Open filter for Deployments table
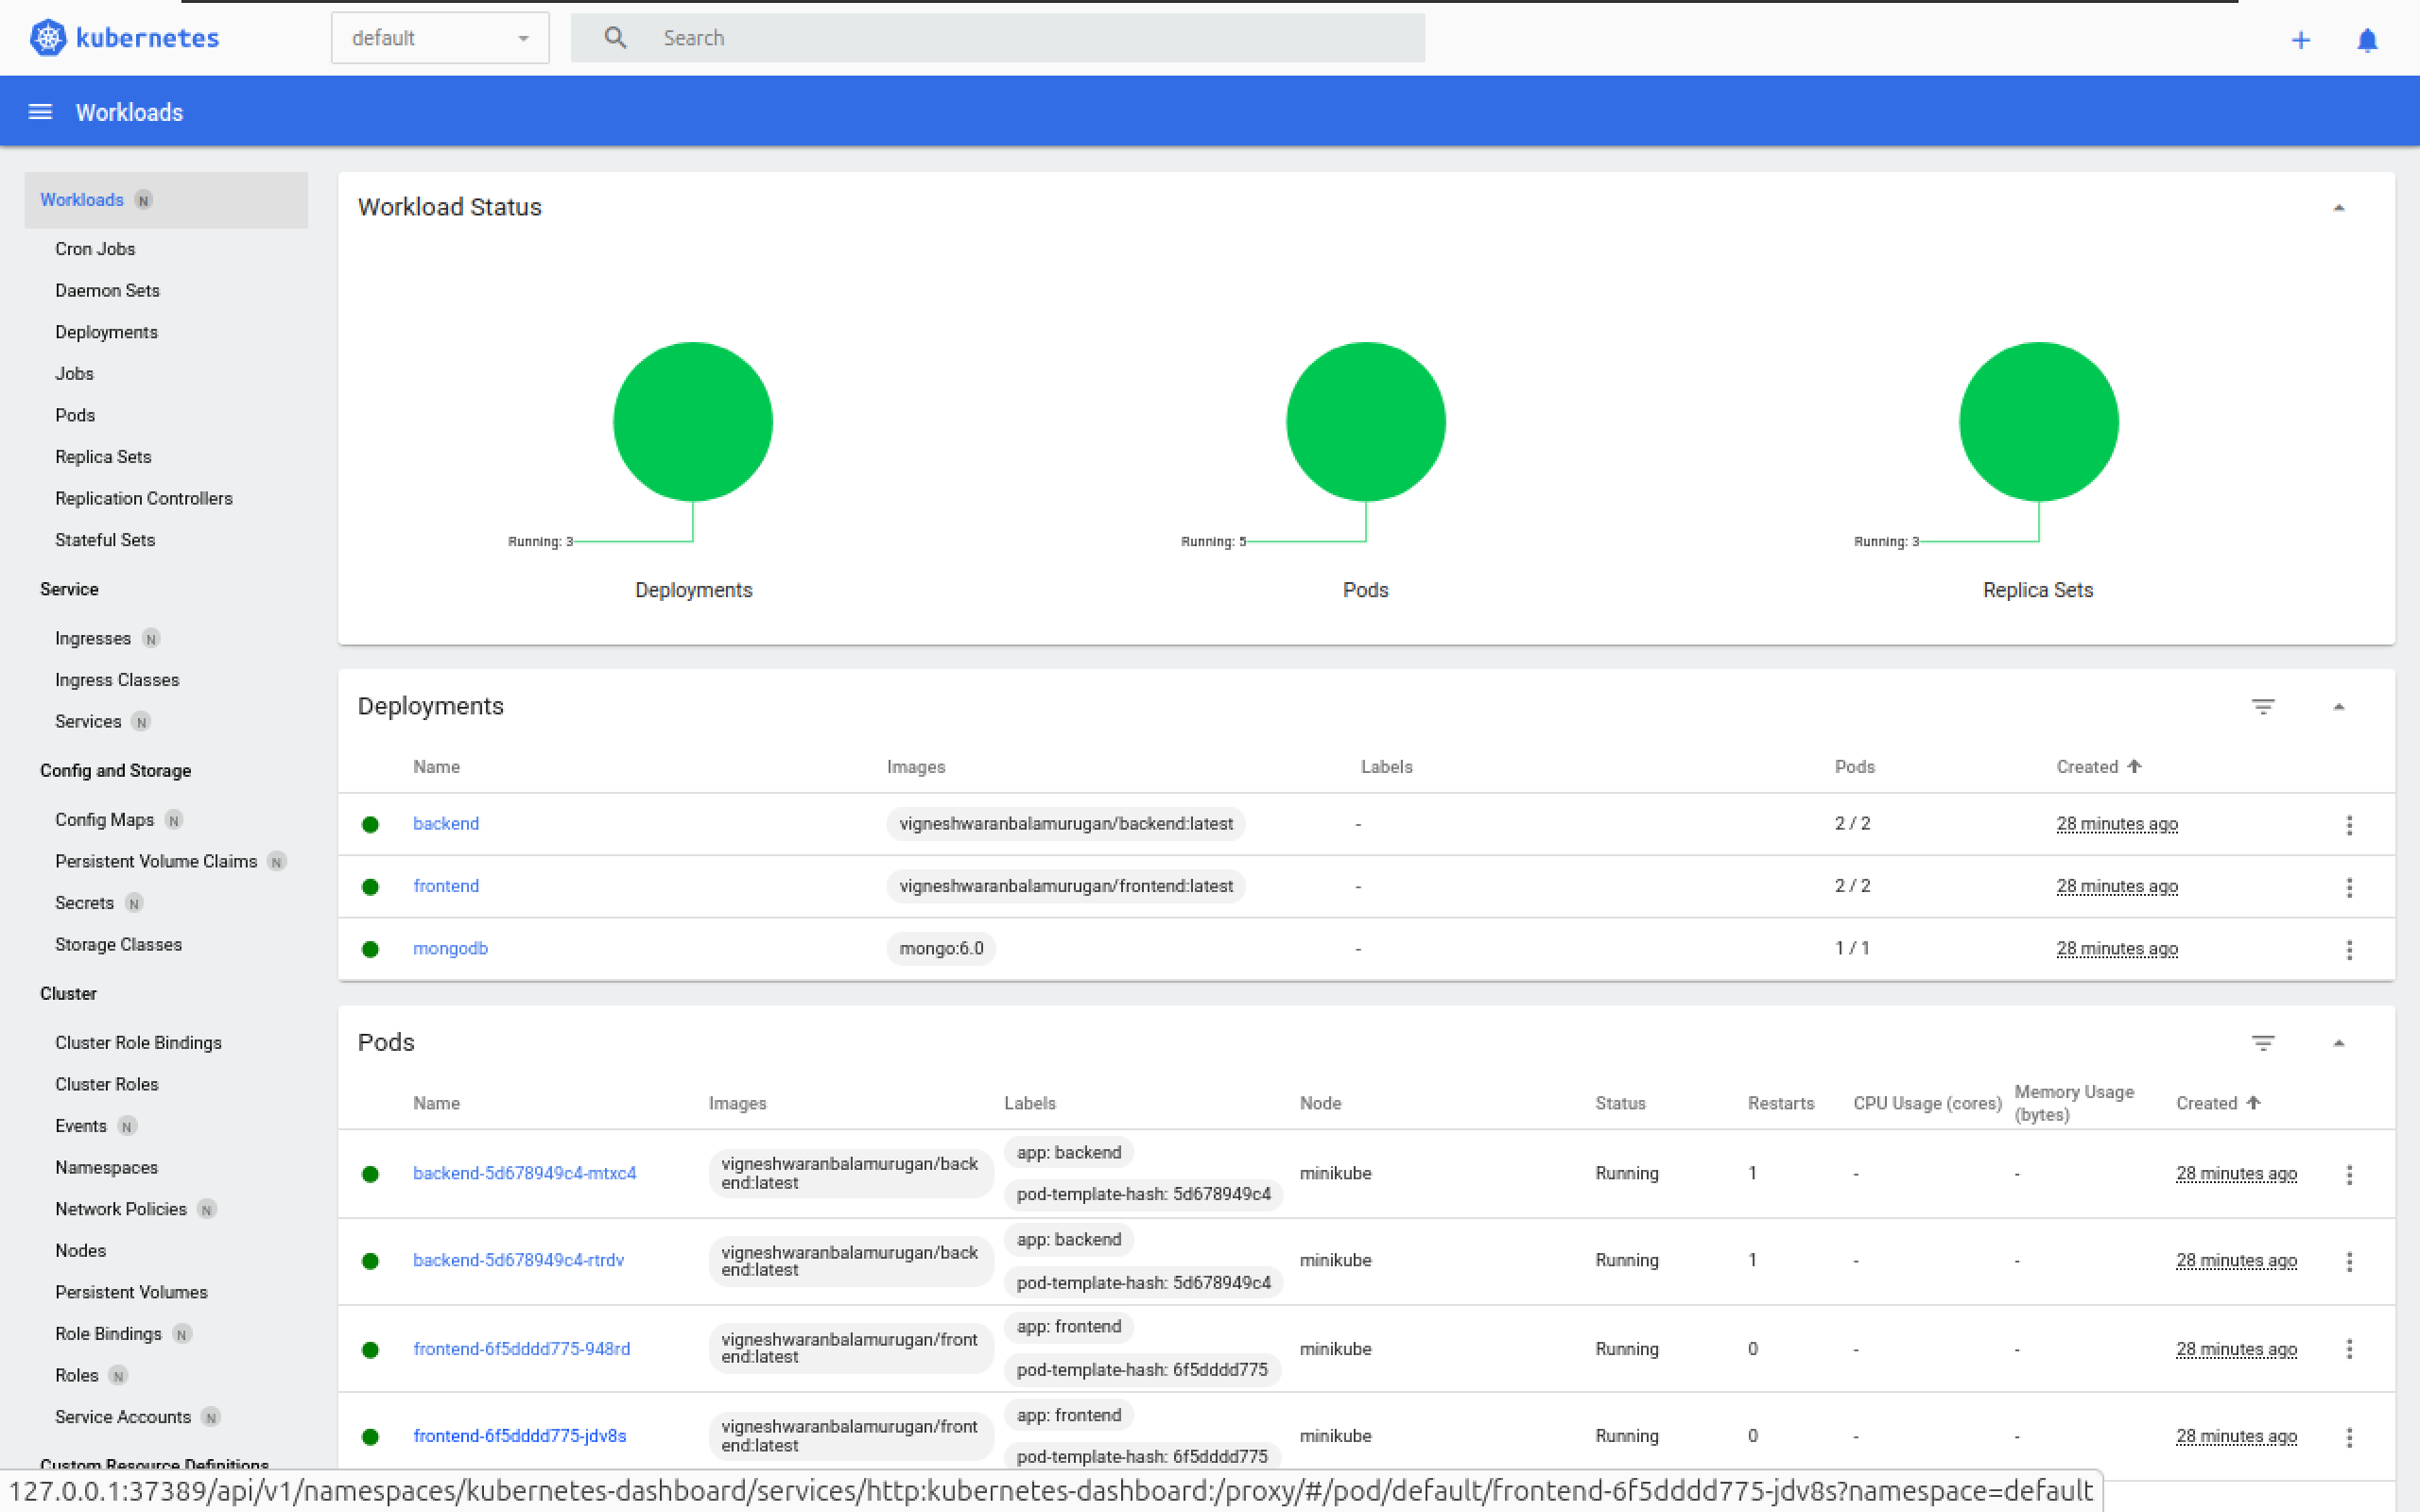Image resolution: width=2420 pixels, height=1512 pixels. (x=2263, y=707)
